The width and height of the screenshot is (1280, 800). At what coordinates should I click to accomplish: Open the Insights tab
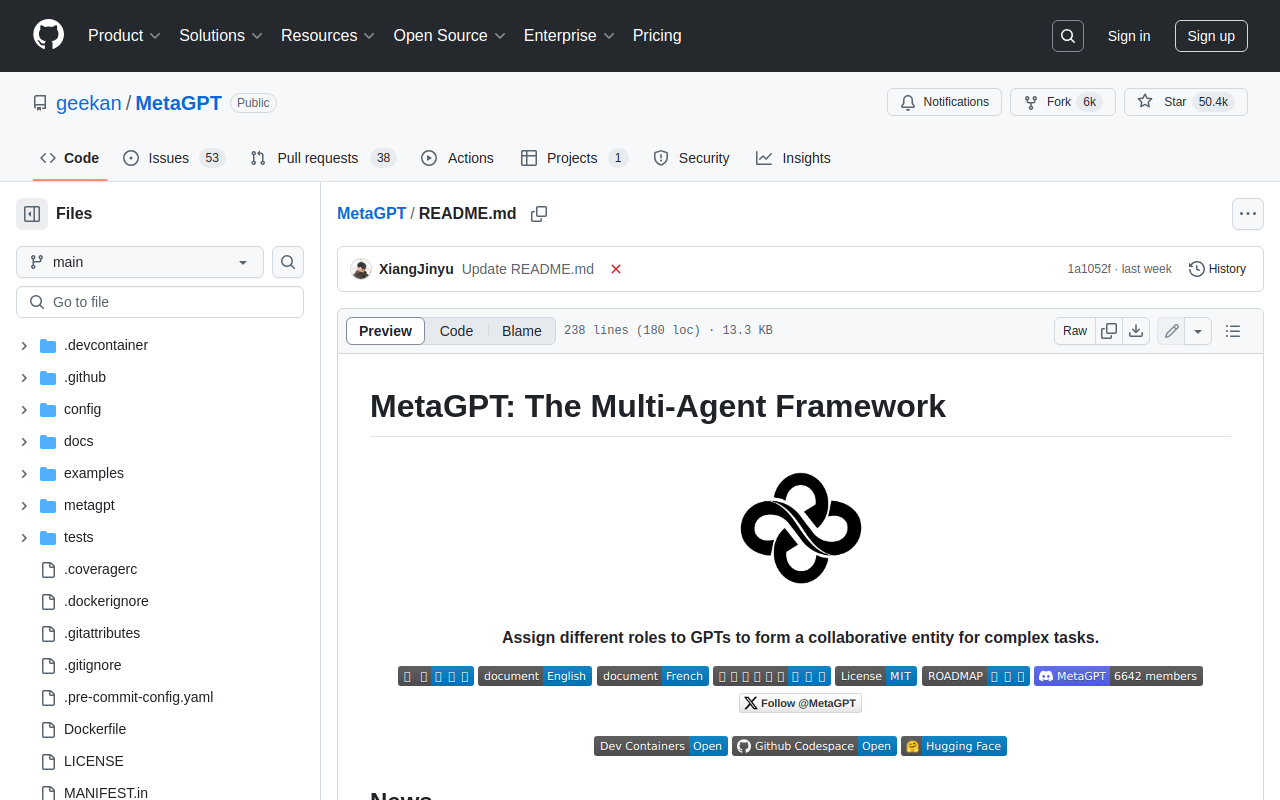(x=793, y=158)
